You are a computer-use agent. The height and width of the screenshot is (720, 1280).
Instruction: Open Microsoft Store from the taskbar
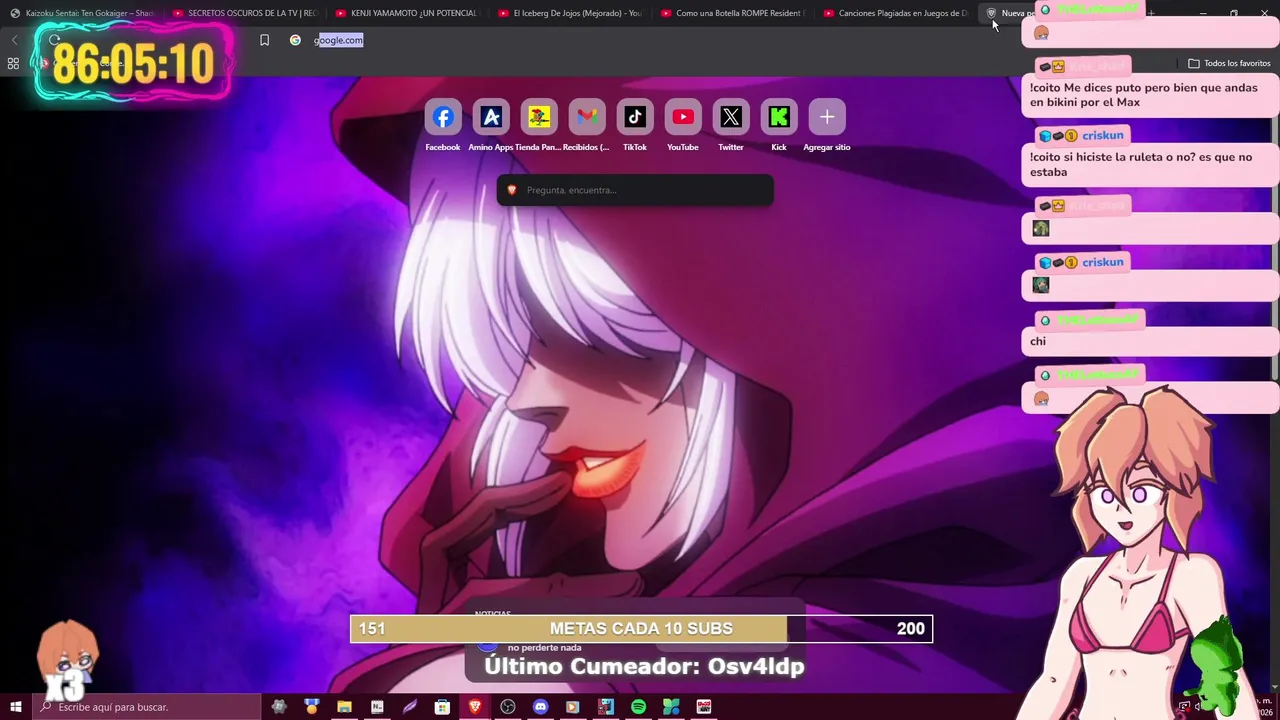(x=442, y=707)
